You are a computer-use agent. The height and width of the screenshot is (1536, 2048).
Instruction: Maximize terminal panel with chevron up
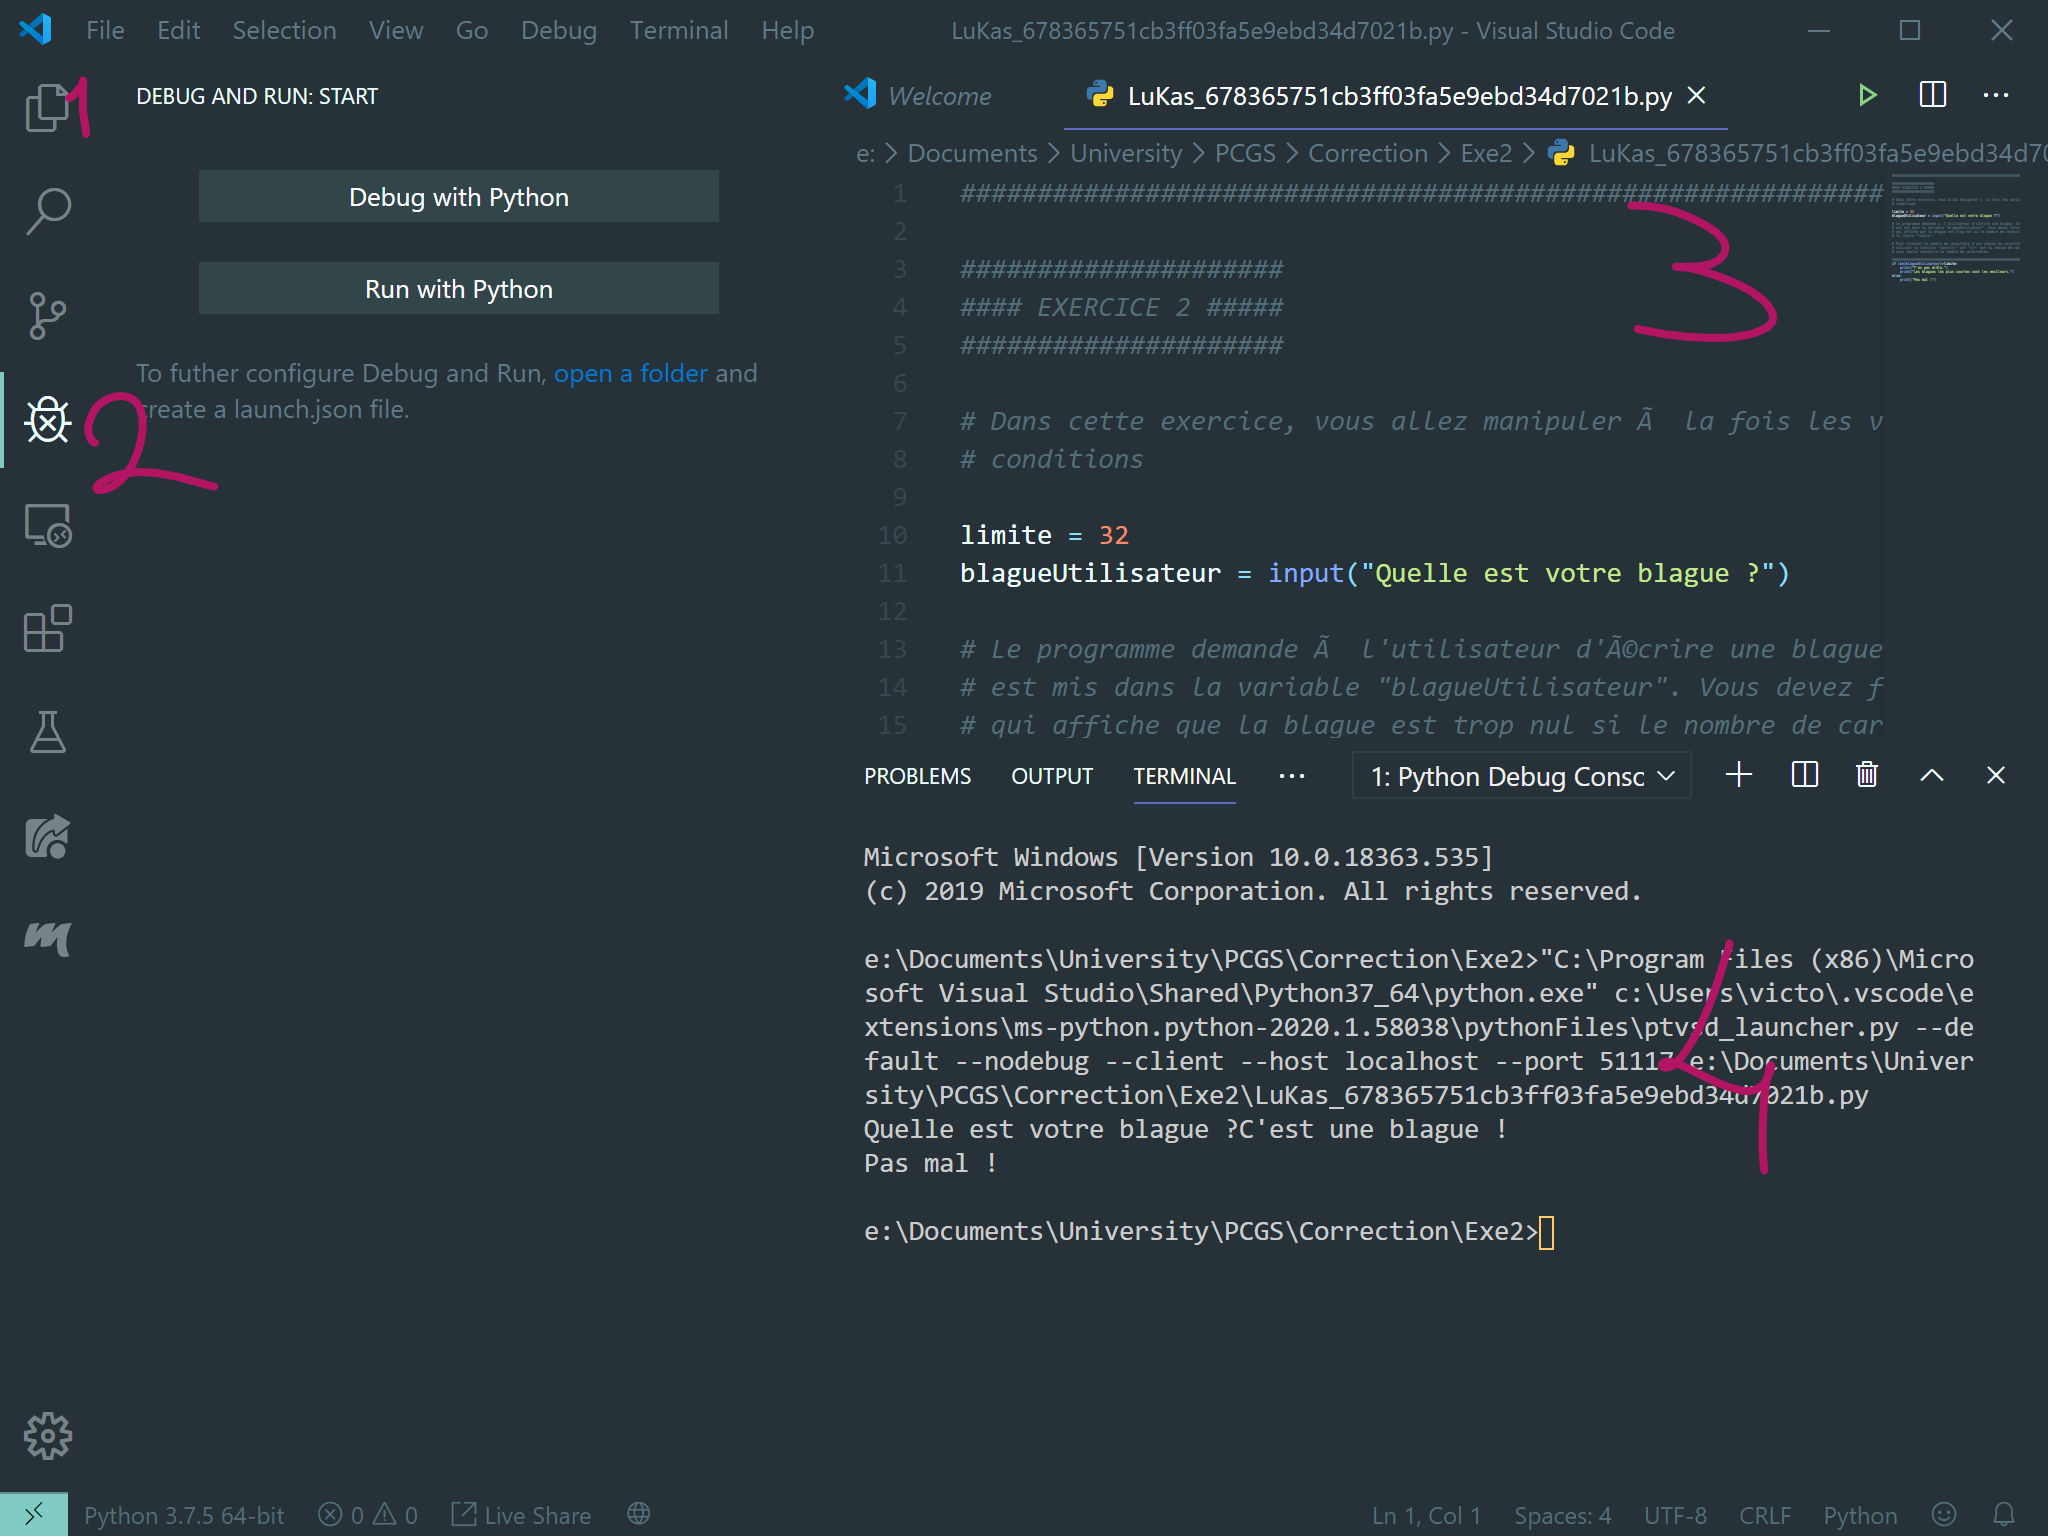(x=1931, y=776)
